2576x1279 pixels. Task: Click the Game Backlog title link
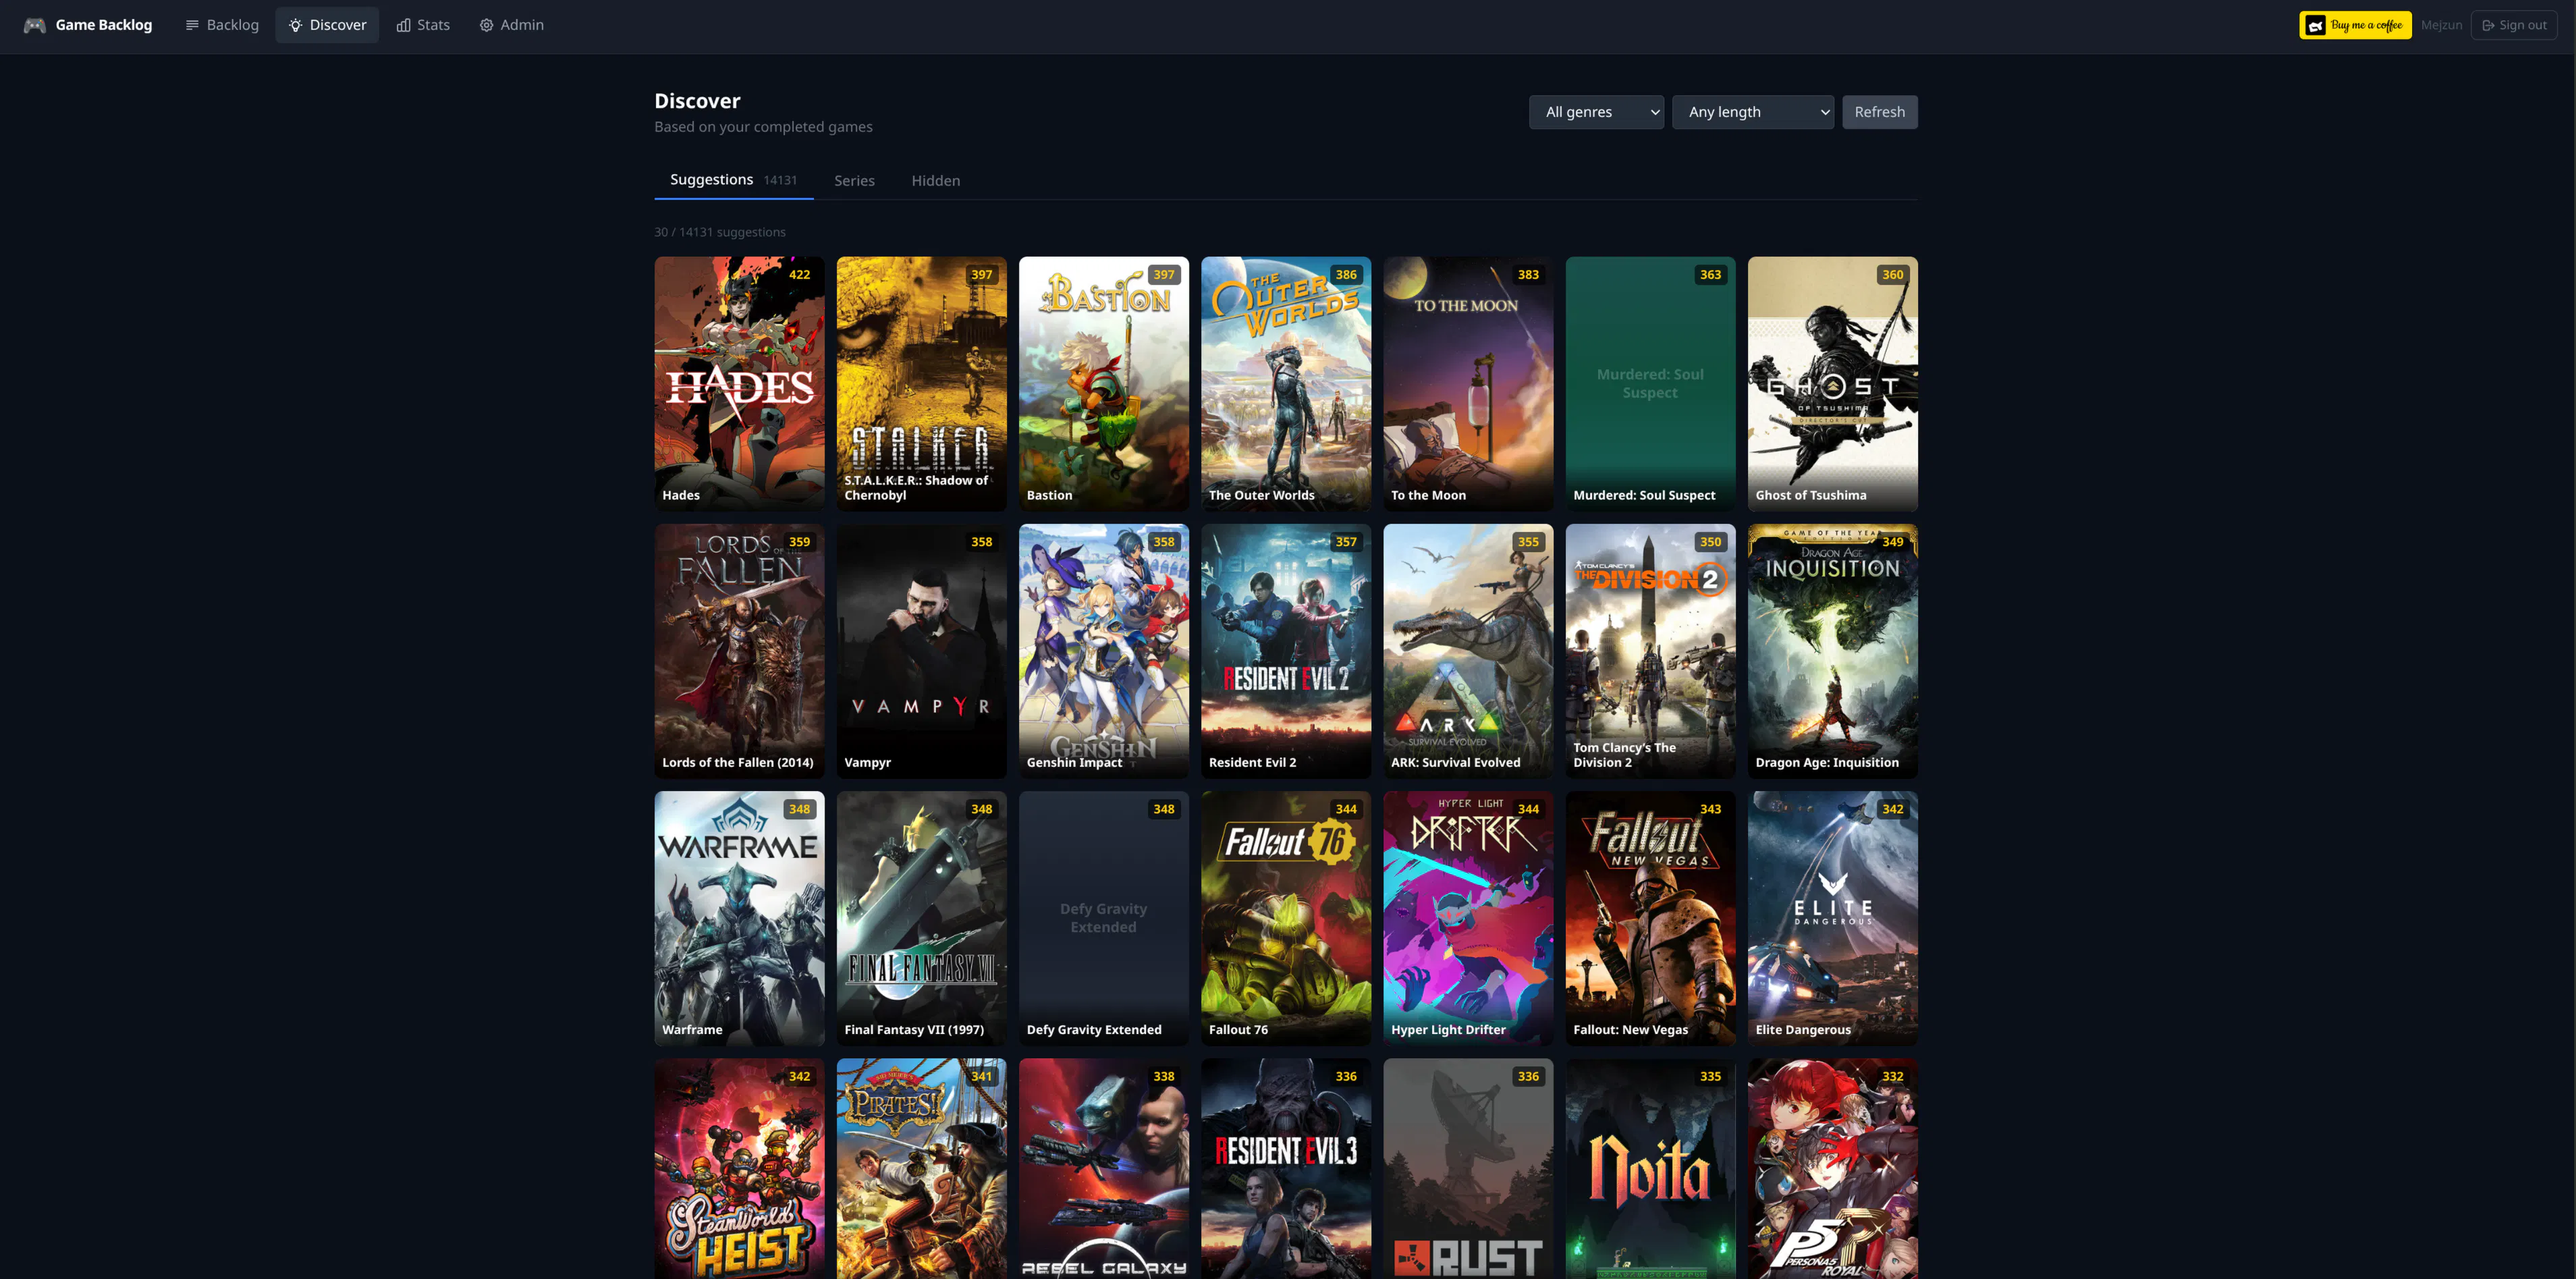click(104, 25)
